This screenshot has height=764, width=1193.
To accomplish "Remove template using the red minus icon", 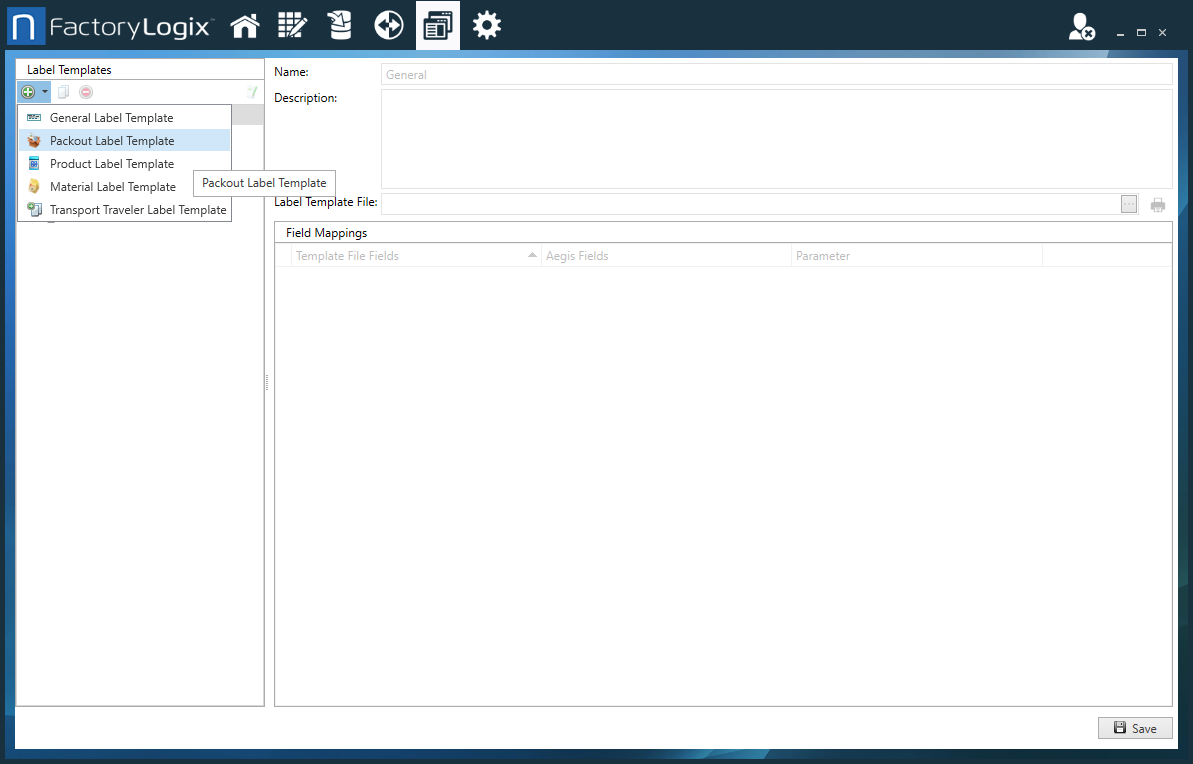I will [85, 91].
